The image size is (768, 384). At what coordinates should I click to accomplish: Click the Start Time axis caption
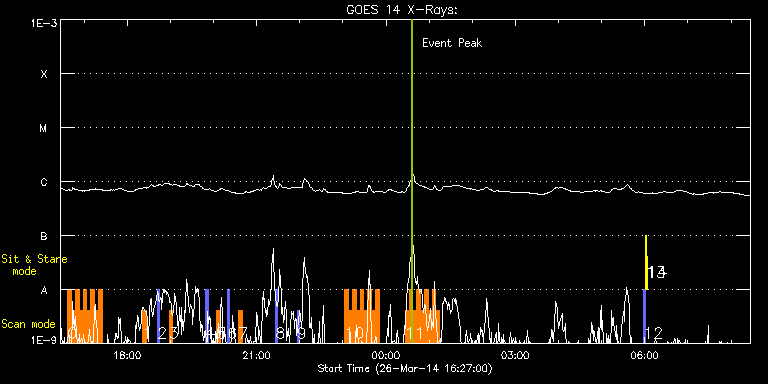[405, 368]
